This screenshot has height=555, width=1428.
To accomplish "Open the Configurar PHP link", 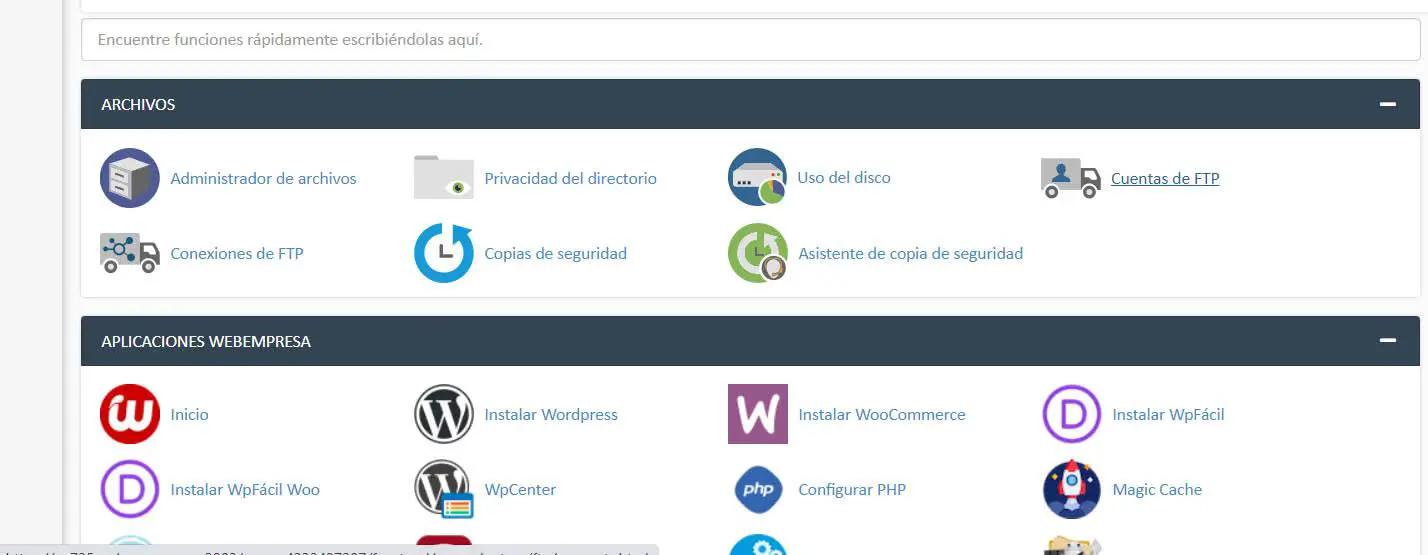I will [852, 489].
